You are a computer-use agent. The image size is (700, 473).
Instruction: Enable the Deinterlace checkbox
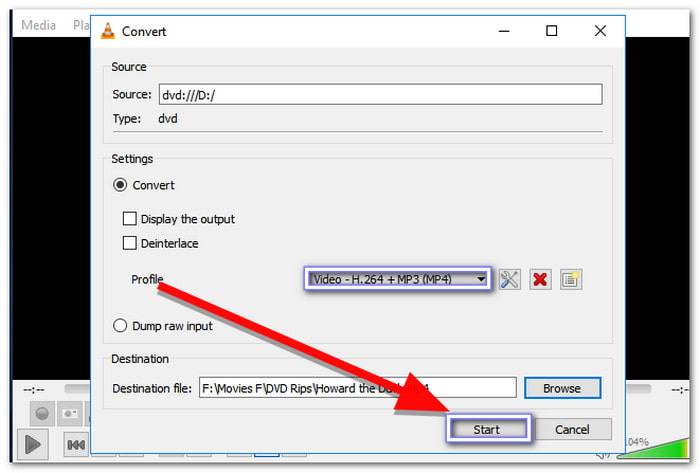129,243
